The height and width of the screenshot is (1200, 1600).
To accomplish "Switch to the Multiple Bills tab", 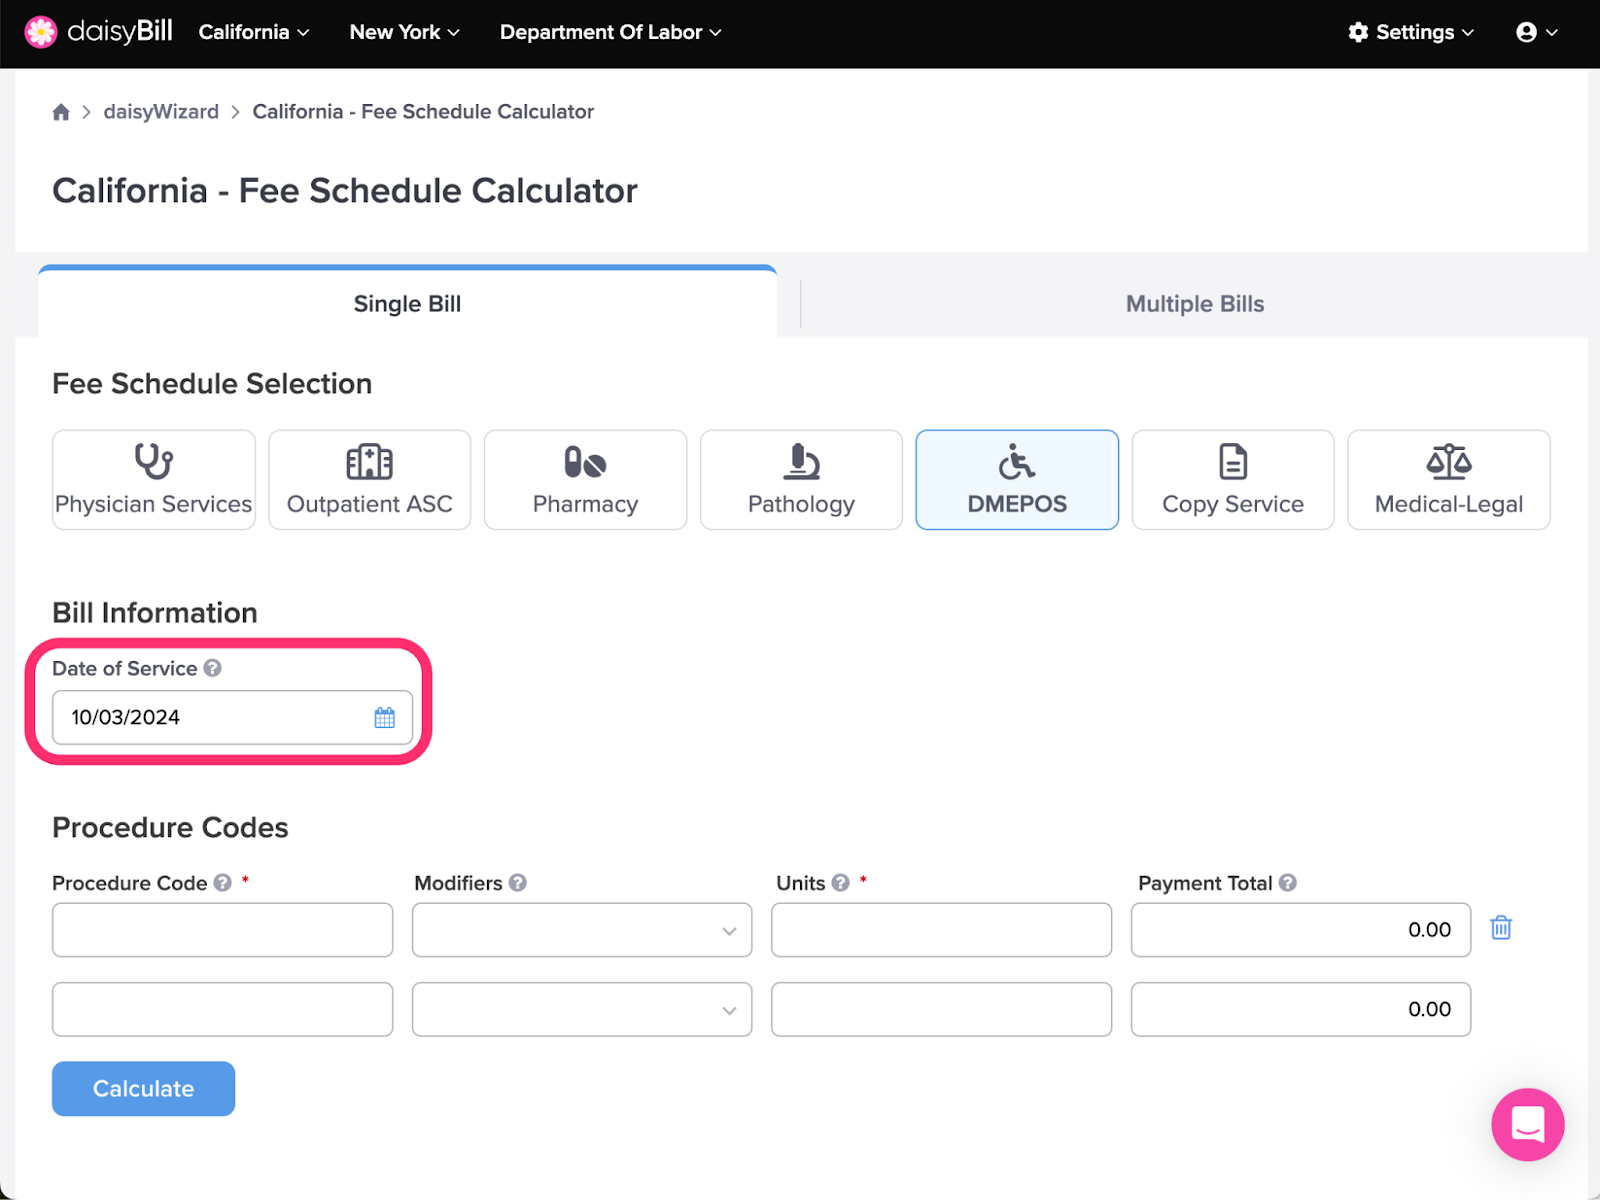I will pyautogui.click(x=1194, y=304).
